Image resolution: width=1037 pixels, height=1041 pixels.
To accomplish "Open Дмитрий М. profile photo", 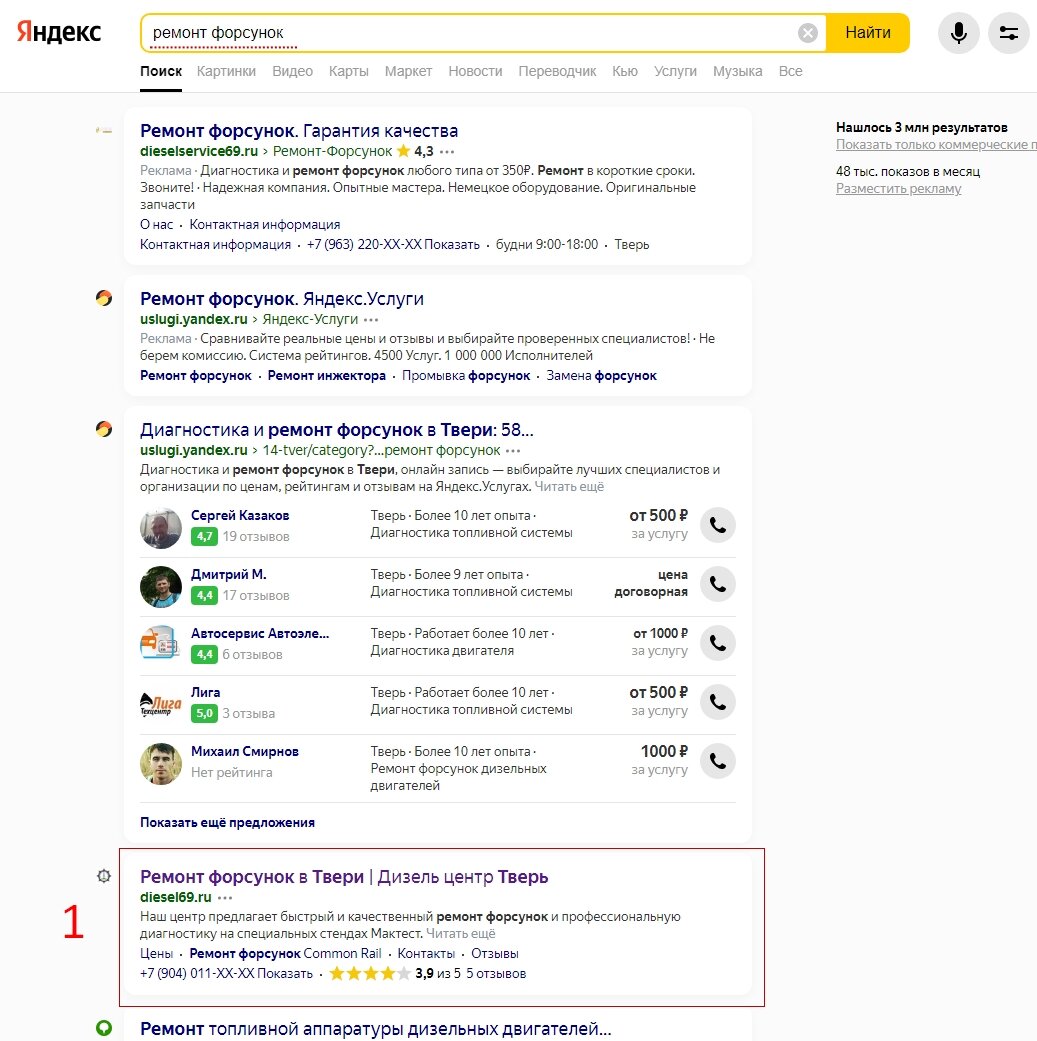I will click(x=161, y=587).
